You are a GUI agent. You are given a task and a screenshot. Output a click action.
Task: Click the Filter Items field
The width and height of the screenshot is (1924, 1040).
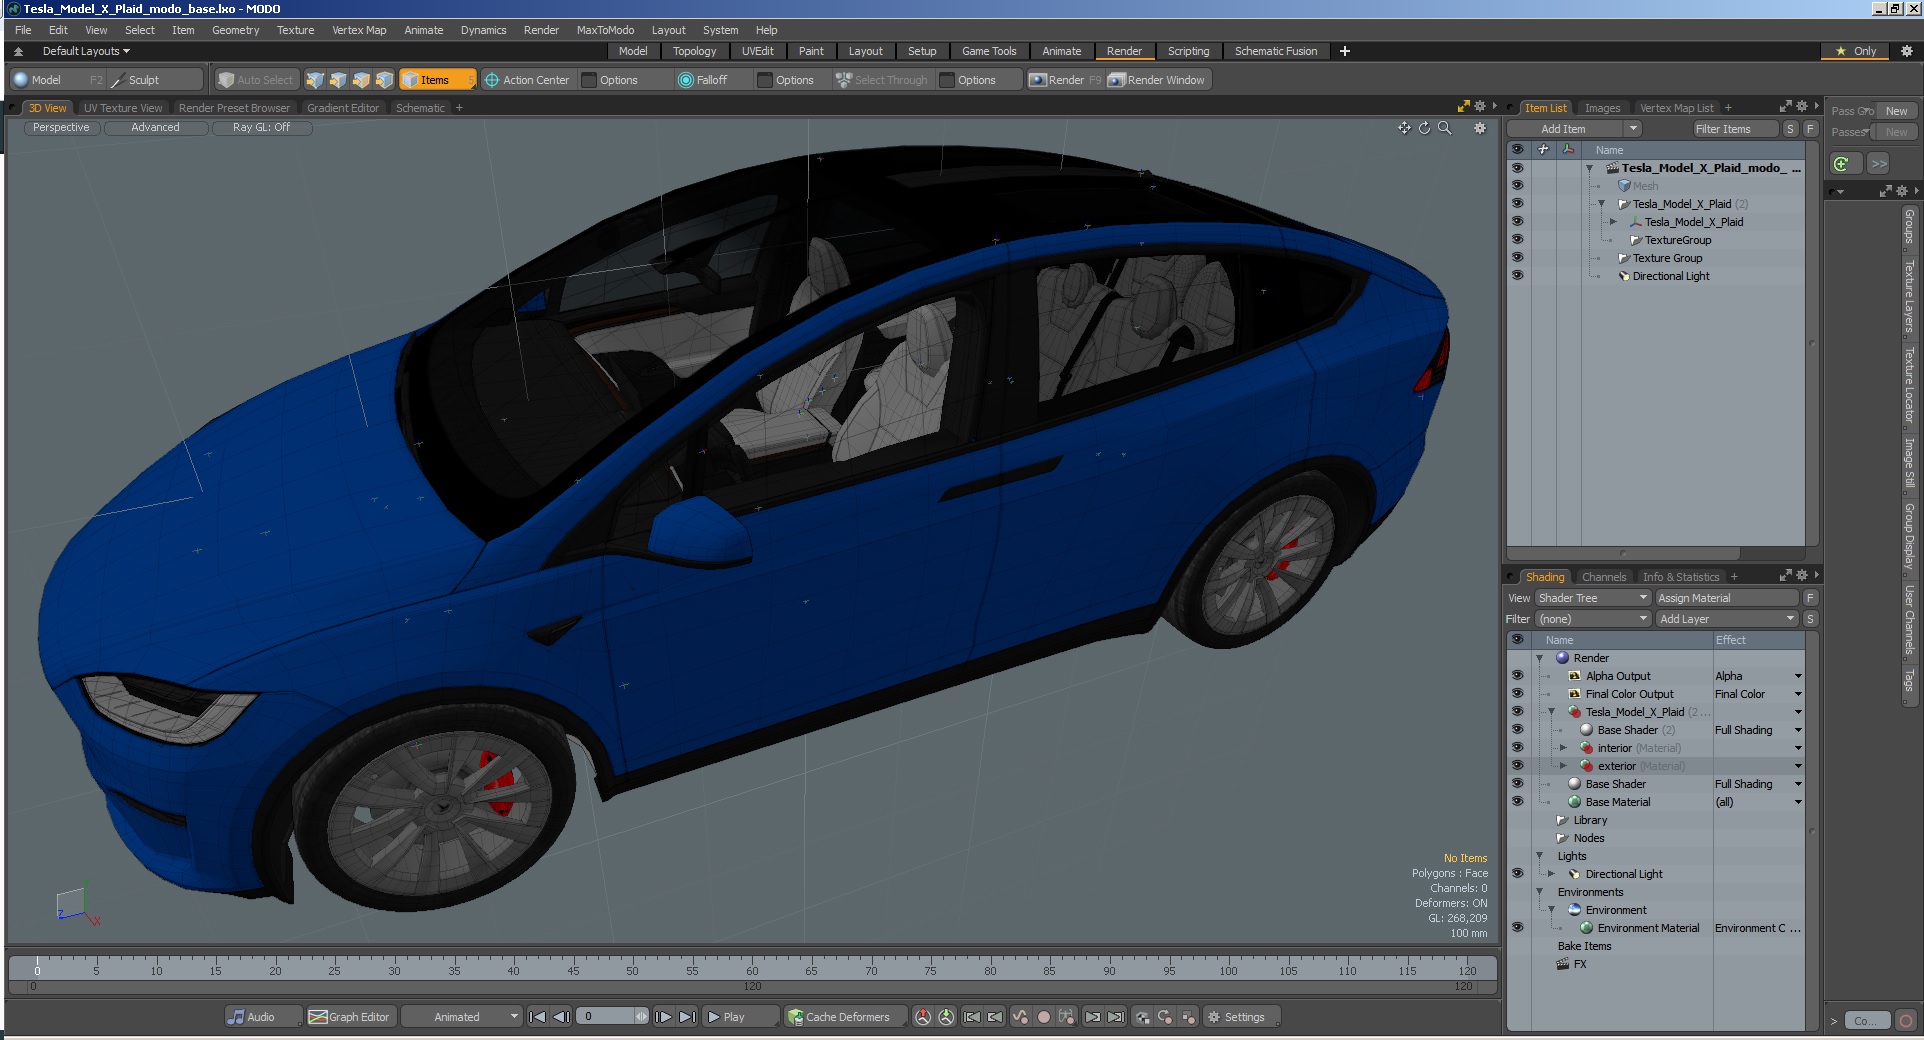(1735, 128)
